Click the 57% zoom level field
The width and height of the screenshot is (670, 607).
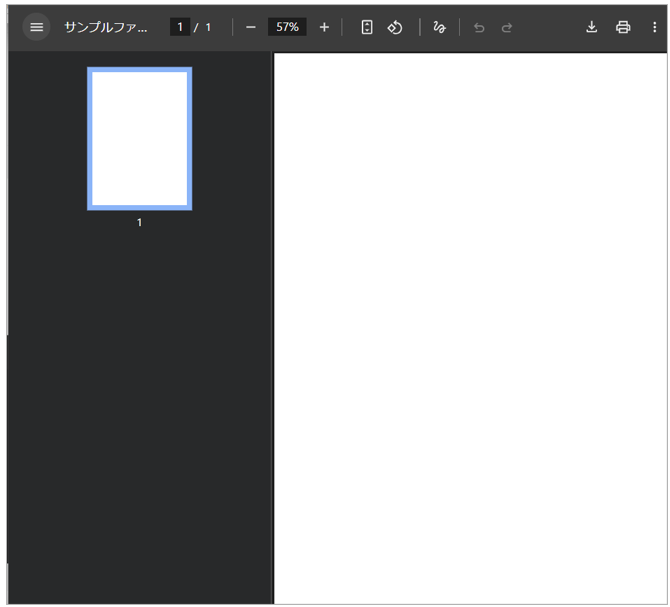coord(287,27)
